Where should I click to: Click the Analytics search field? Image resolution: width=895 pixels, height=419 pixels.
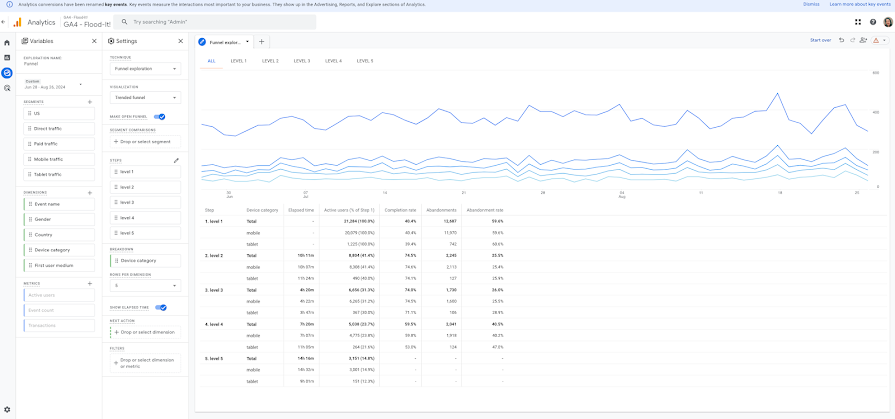click(x=215, y=22)
